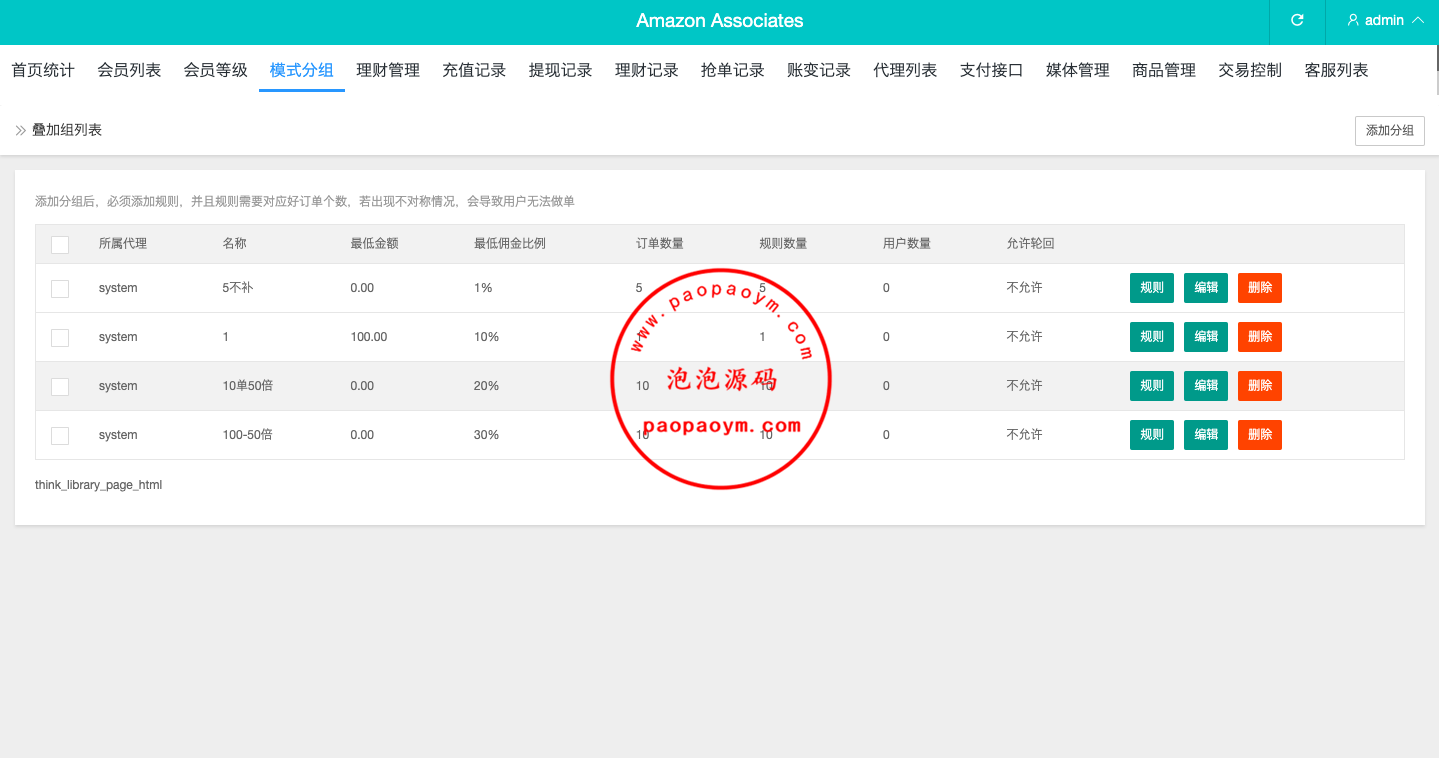1439x758 pixels.
Task: Go to the 抢单记录 tab
Action: point(733,70)
